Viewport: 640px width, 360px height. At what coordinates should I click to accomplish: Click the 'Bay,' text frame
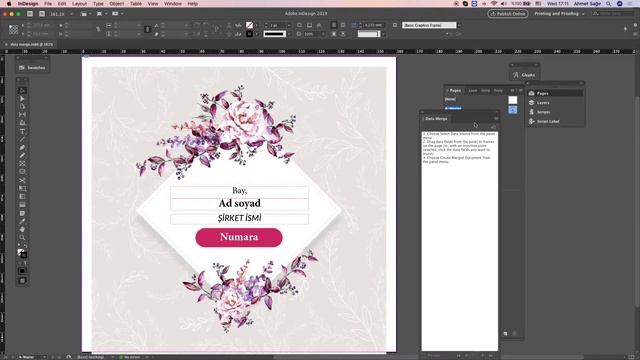(239, 191)
